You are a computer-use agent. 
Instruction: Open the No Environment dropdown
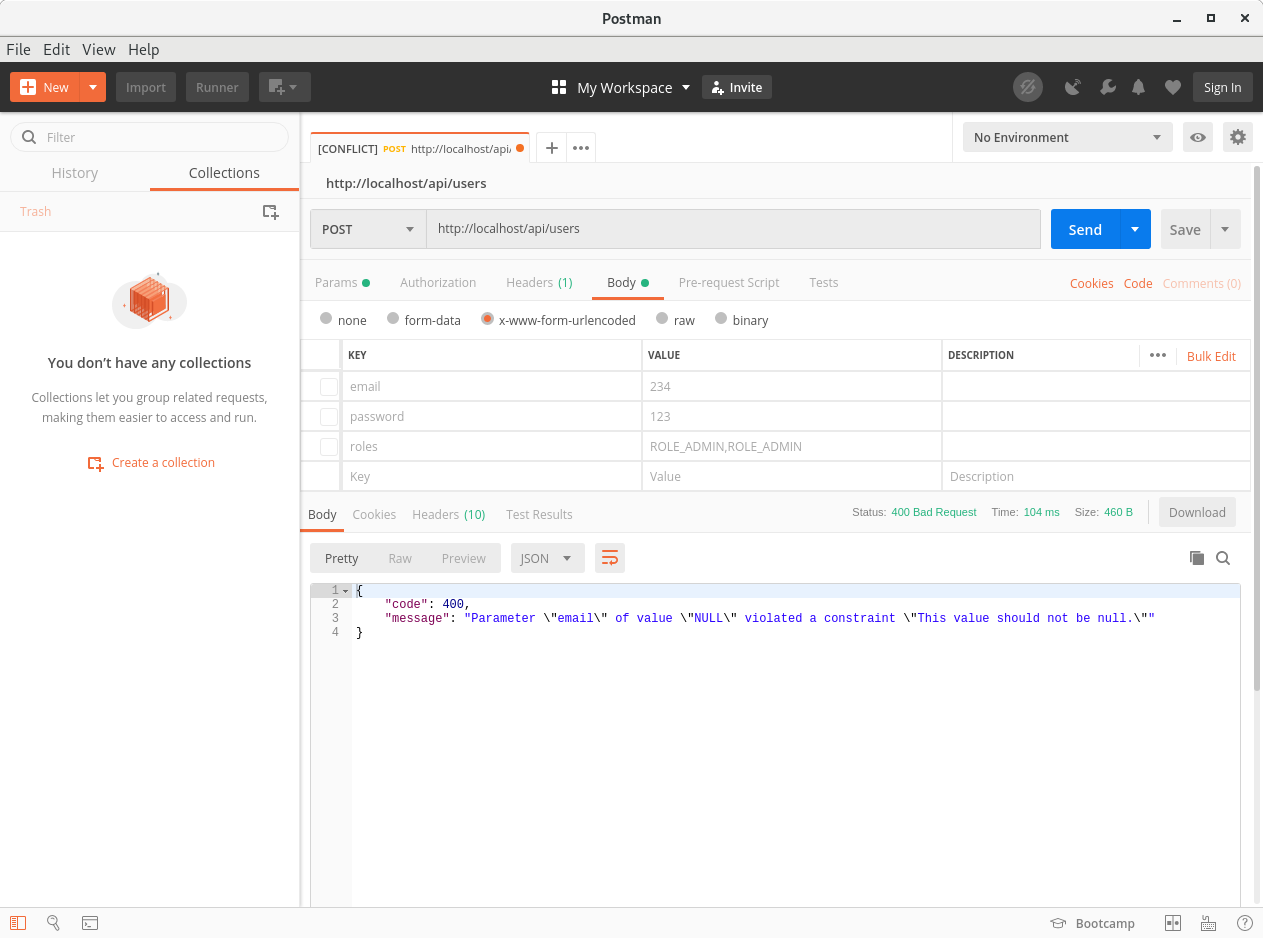pos(1067,137)
